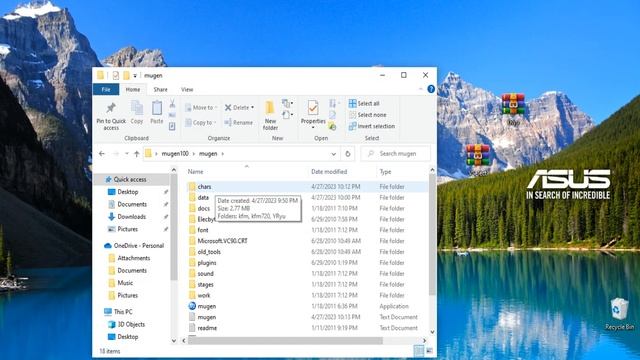Click the Rename button
This screenshot has height=360, width=640.
click(x=239, y=122)
